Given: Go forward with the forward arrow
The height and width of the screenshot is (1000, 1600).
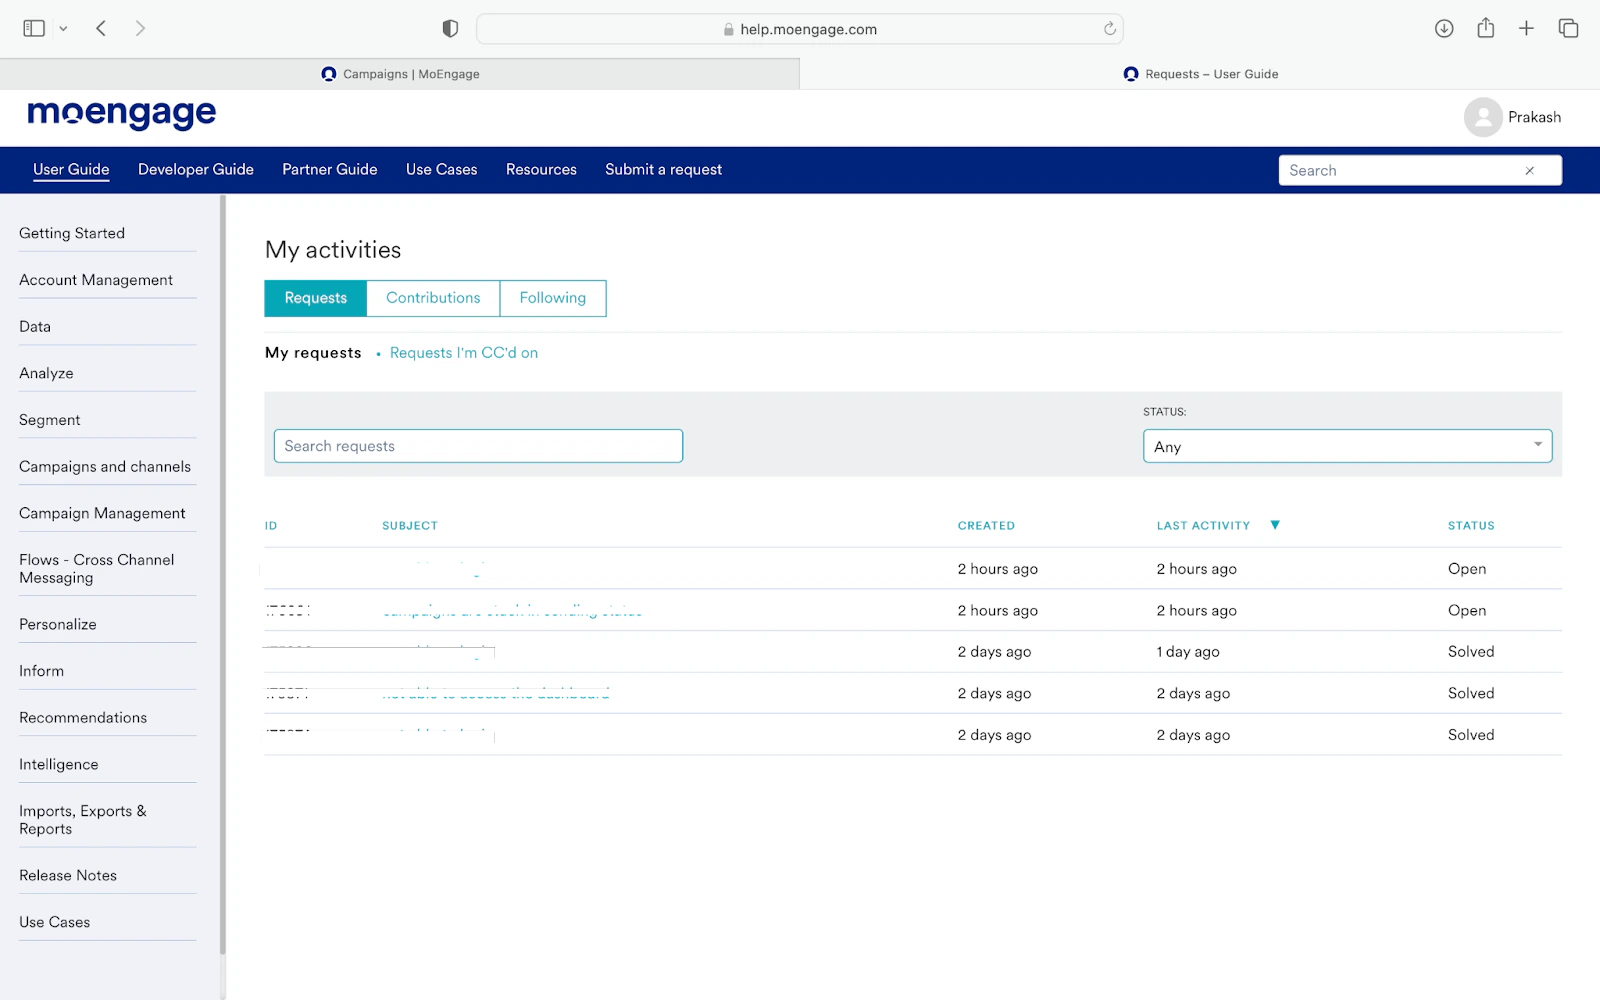Looking at the screenshot, I should tap(140, 29).
